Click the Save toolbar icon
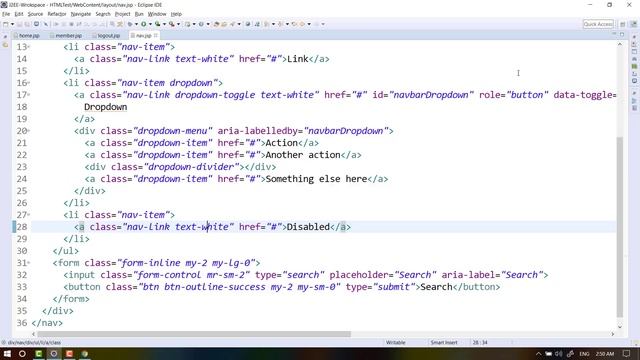 pyautogui.click(x=19, y=24)
